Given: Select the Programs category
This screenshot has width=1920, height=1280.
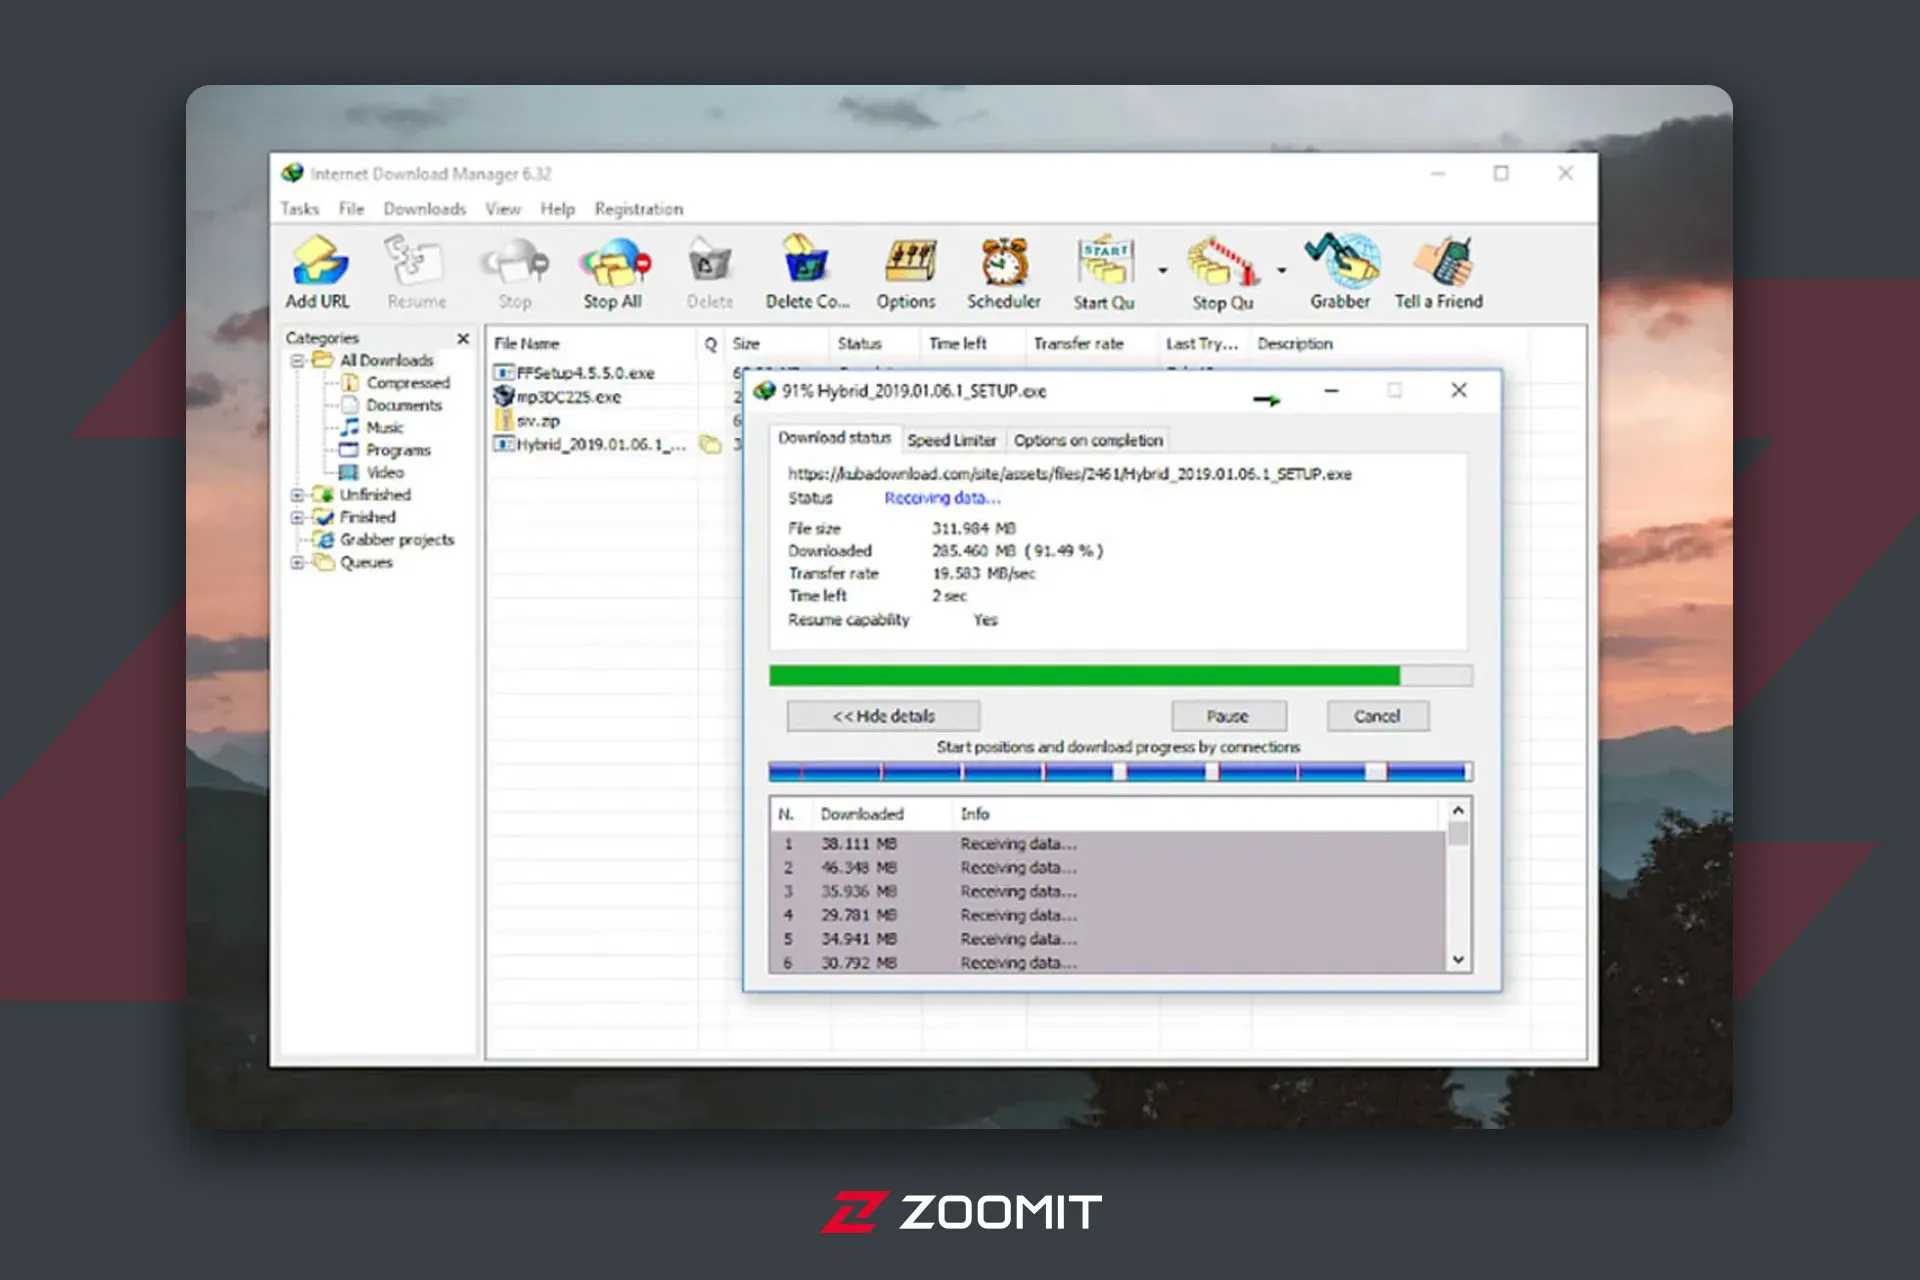Looking at the screenshot, I should pyautogui.click(x=386, y=450).
